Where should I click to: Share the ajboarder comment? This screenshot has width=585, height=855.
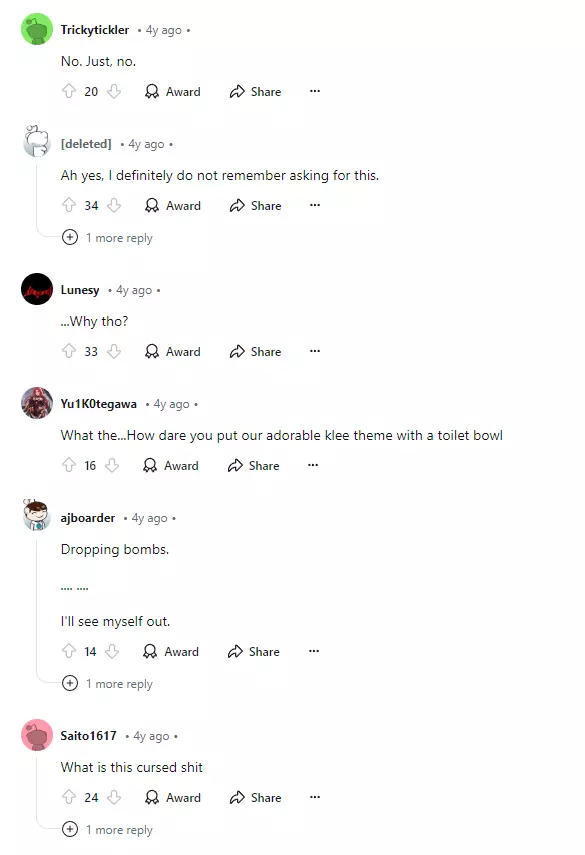point(254,652)
